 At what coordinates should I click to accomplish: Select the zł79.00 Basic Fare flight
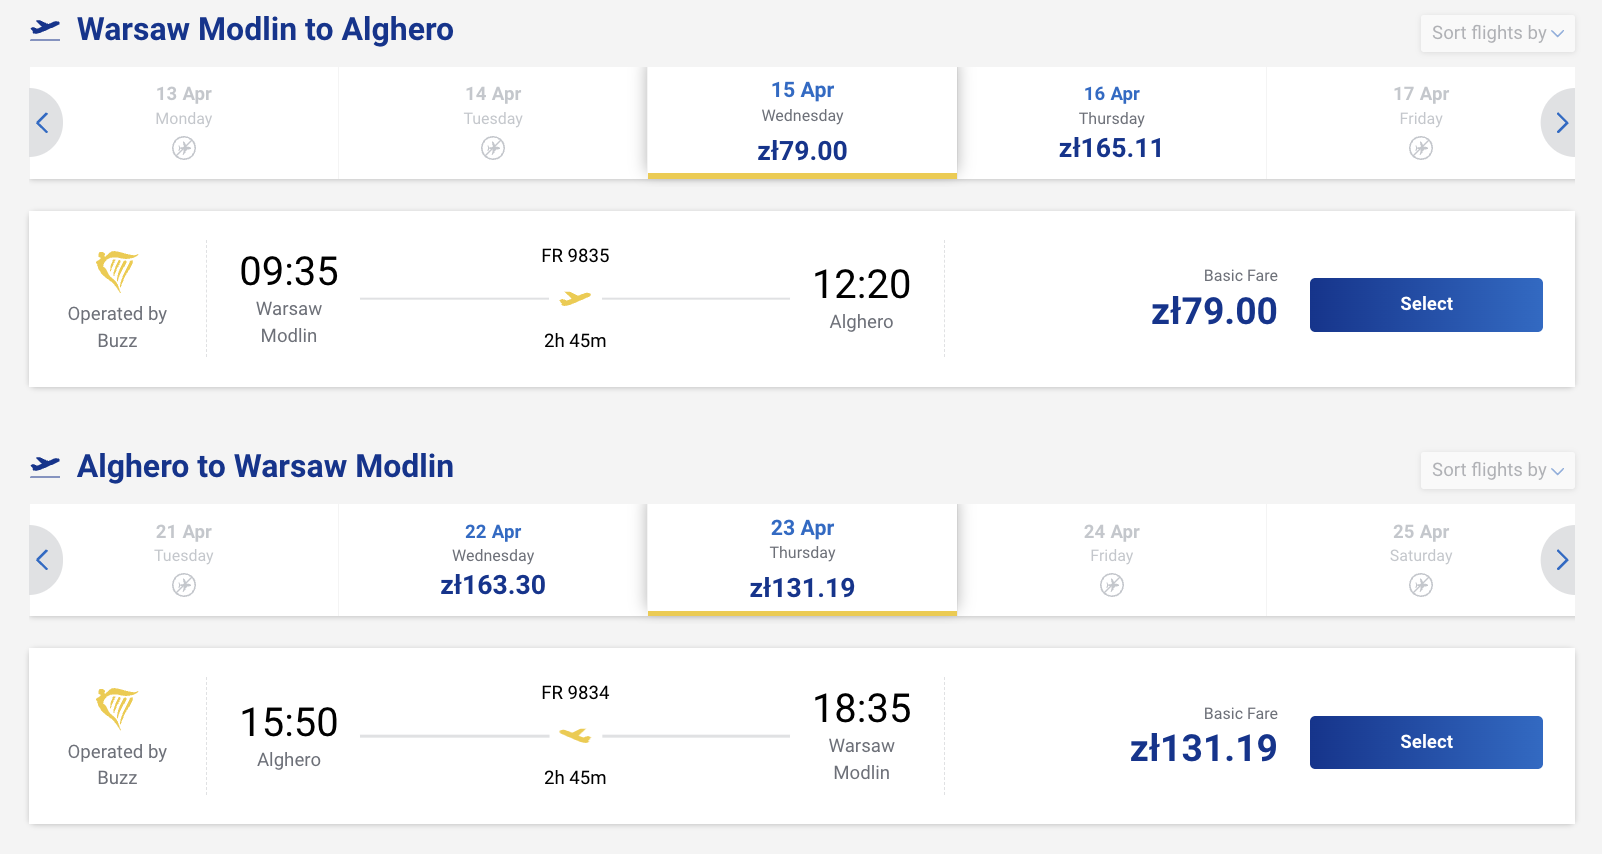1426,304
